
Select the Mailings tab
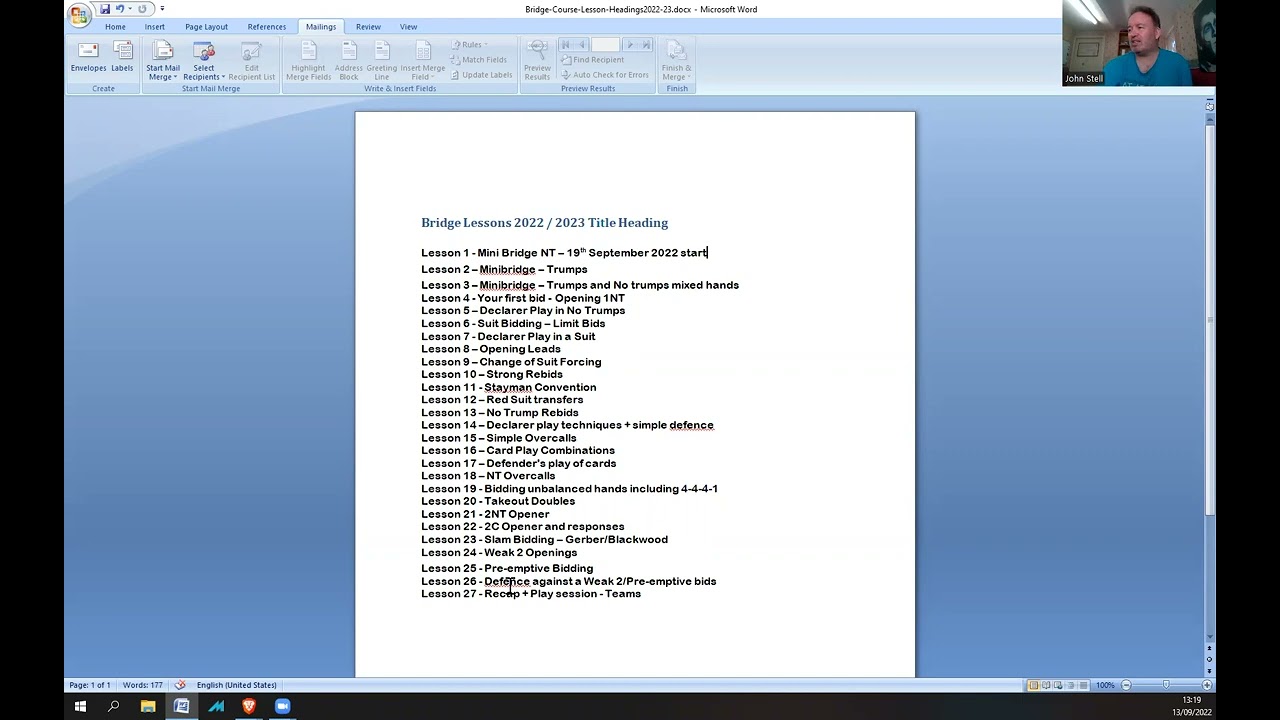point(321,27)
